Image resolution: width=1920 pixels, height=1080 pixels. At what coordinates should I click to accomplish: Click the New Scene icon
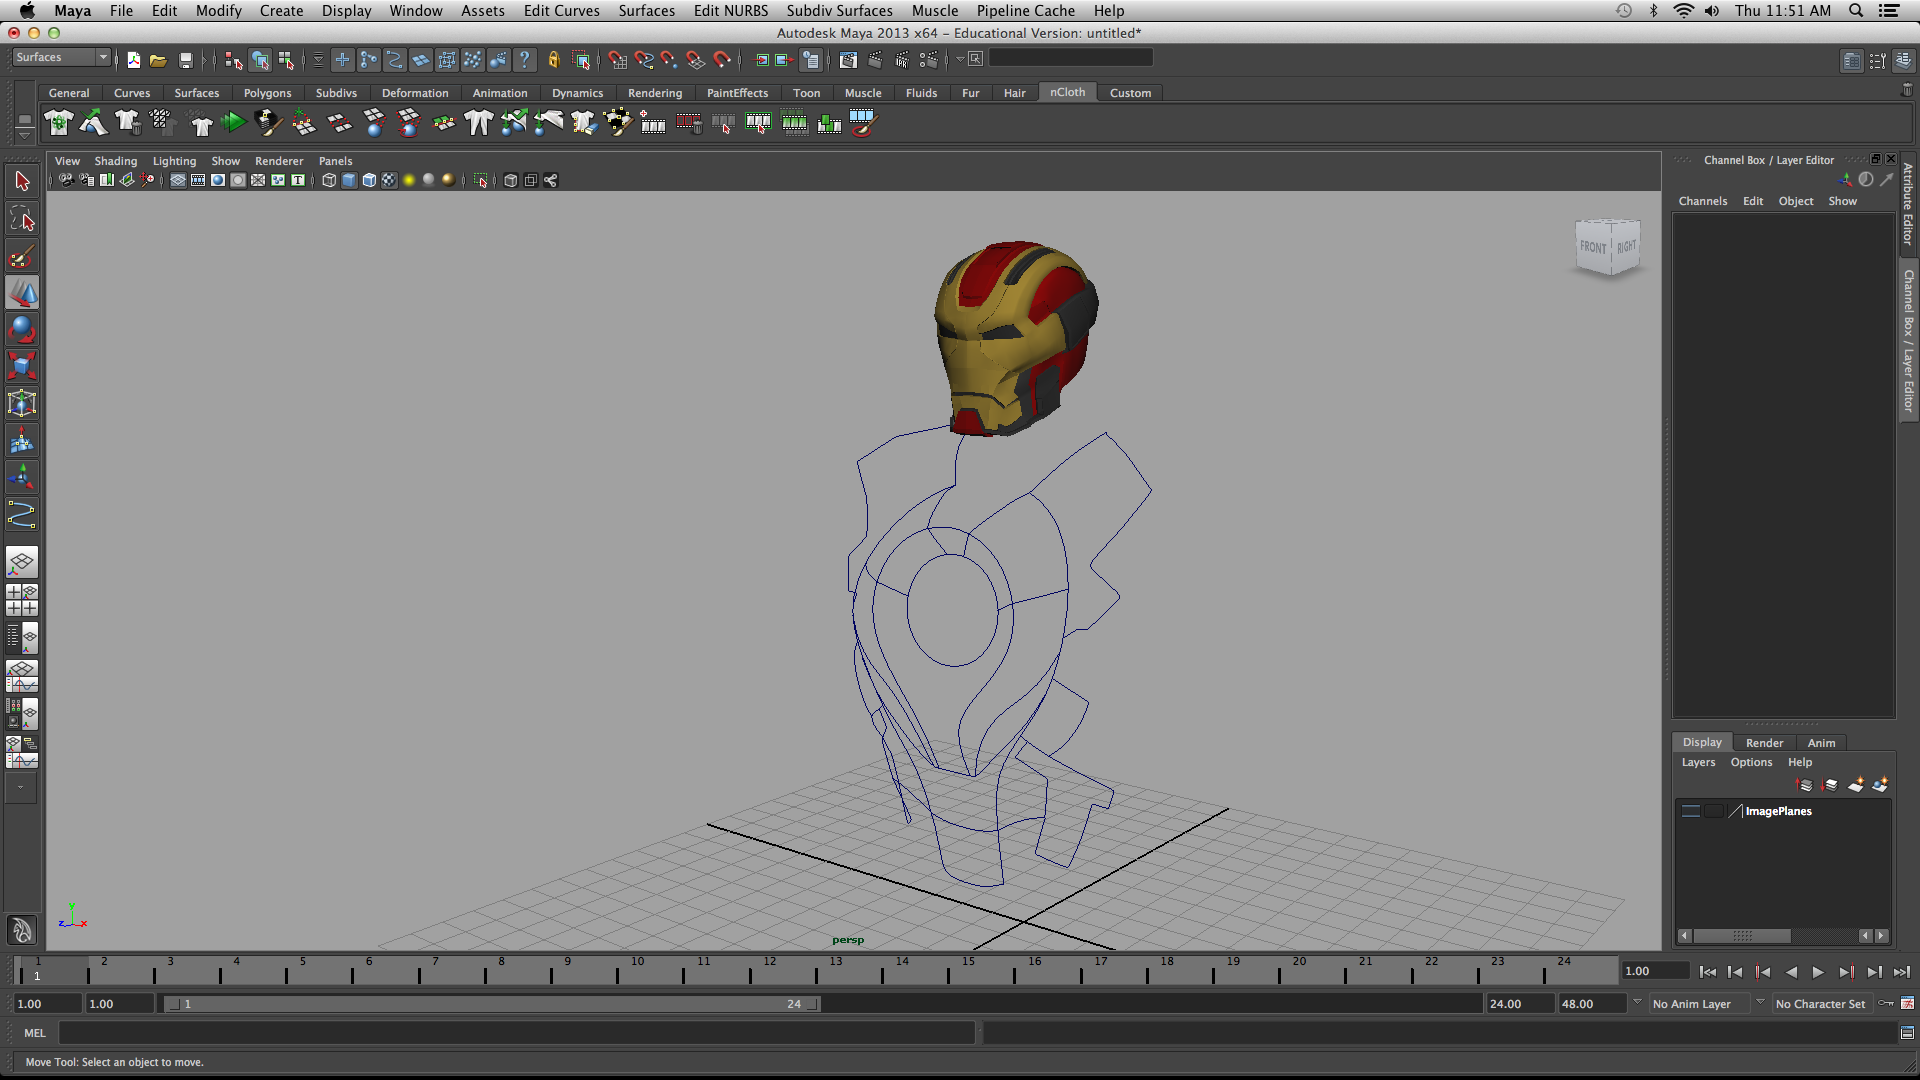pos(134,60)
